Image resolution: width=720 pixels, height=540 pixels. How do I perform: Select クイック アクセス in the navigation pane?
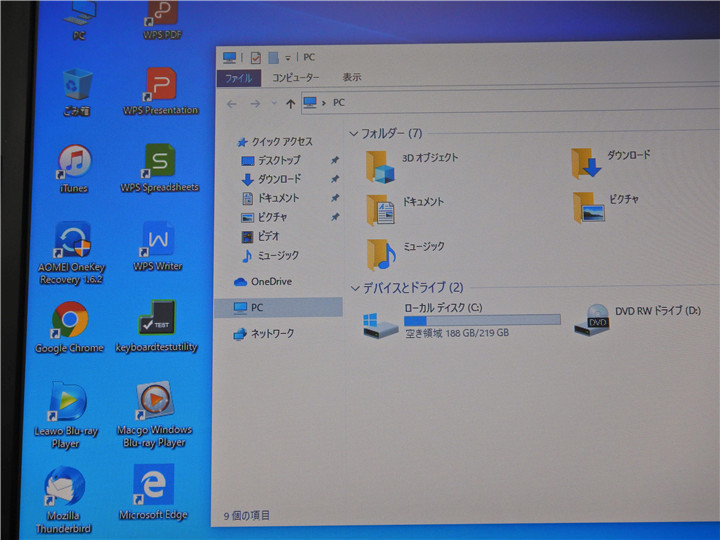tap(275, 142)
